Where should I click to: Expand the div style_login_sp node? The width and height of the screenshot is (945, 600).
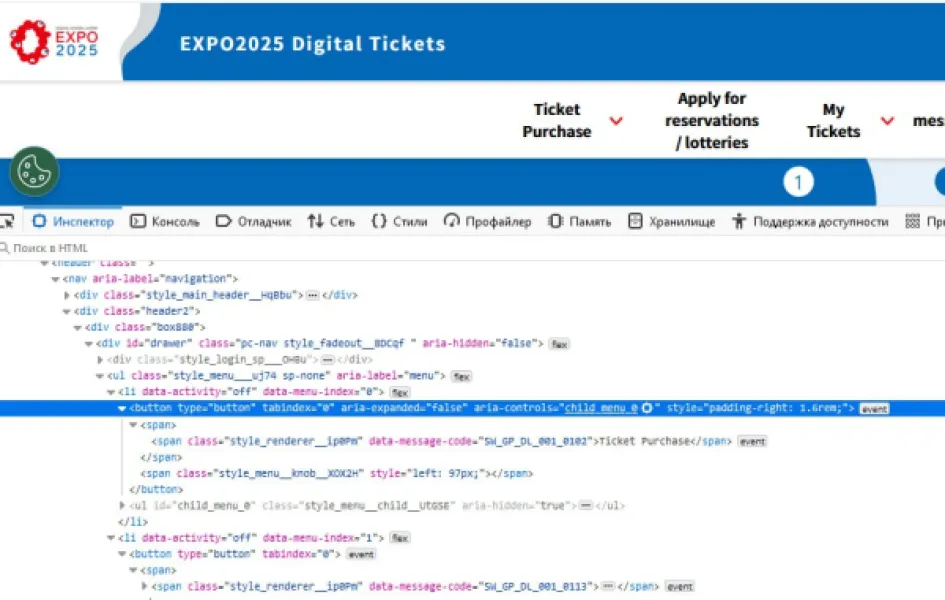coord(100,360)
